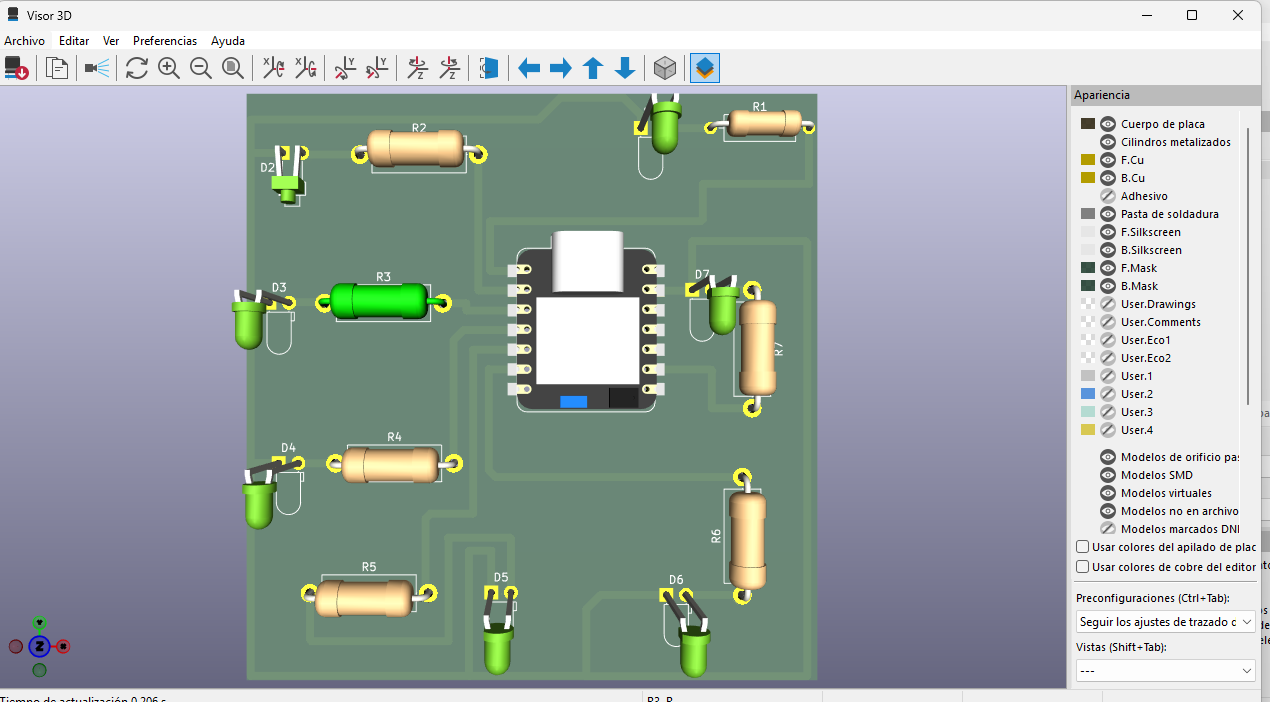Open the Ayuda menu
The image size is (1270, 702).
228,41
